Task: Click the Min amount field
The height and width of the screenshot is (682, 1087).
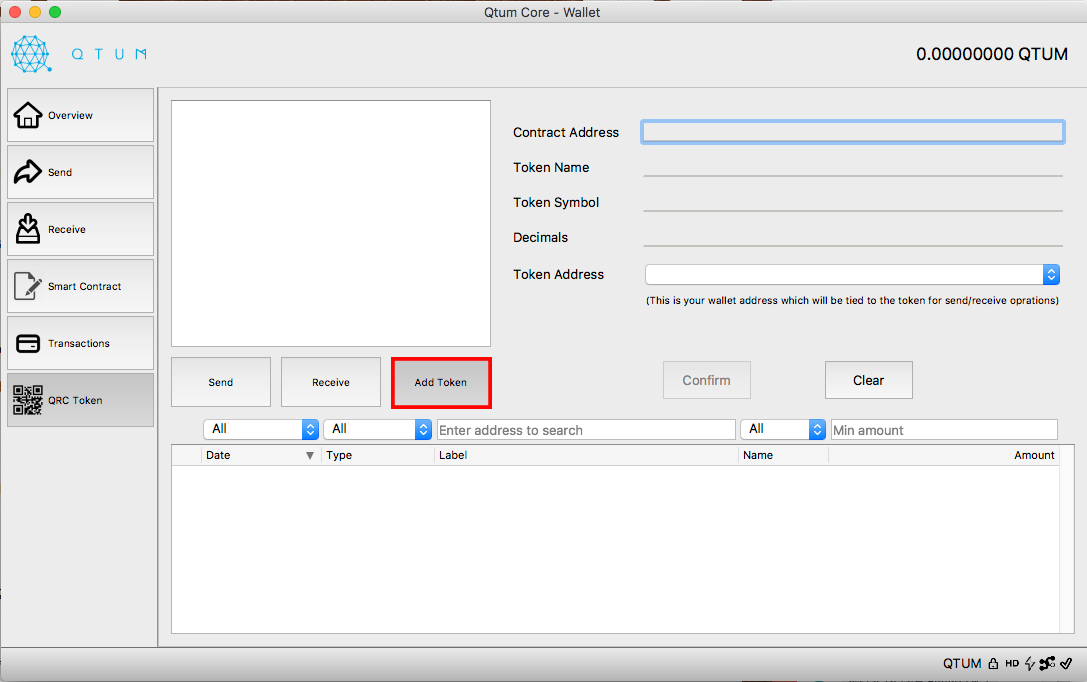Action: point(944,430)
